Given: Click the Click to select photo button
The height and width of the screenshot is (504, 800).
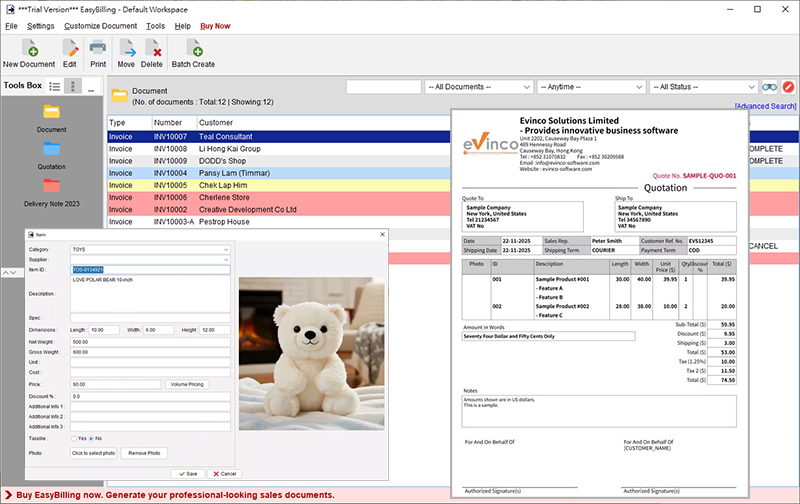Looking at the screenshot, I should (x=93, y=453).
